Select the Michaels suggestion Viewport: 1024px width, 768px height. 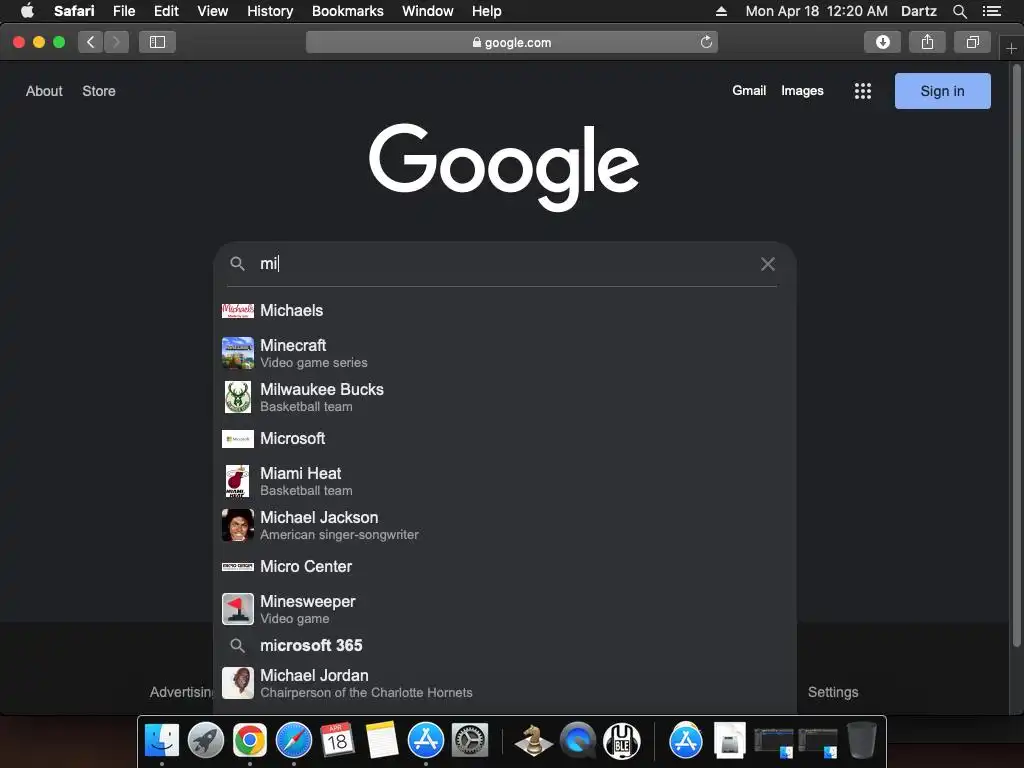(x=505, y=310)
